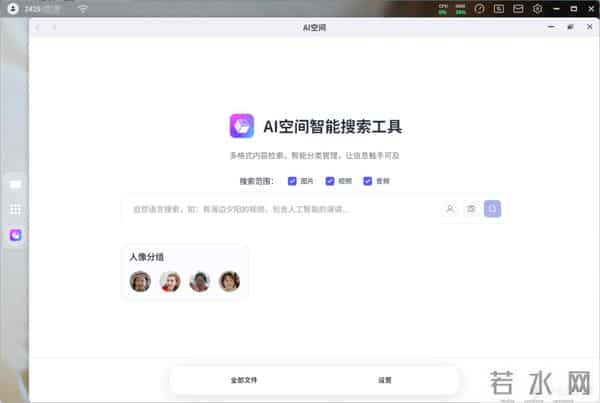The width and height of the screenshot is (600, 403).
Task: Close the AI空间 window
Action: 590,27
